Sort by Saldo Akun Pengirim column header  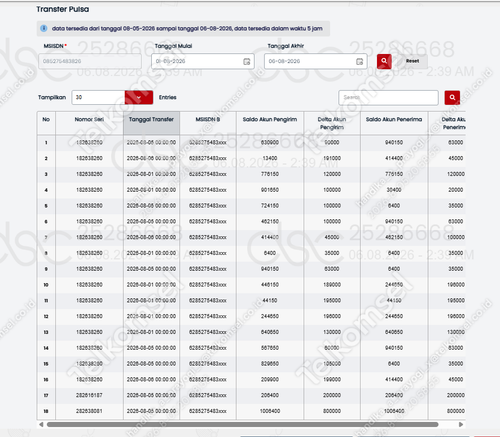pyautogui.click(x=270, y=123)
